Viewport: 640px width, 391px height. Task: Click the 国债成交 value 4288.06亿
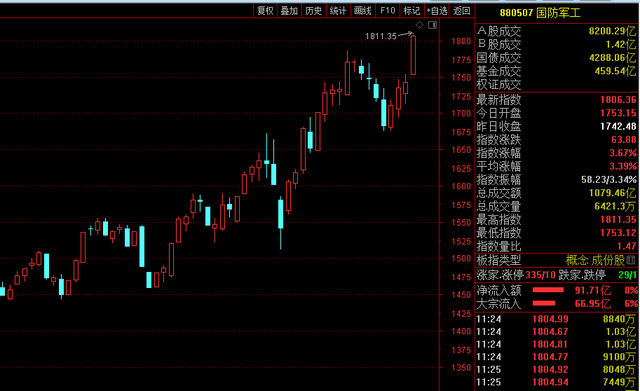612,58
